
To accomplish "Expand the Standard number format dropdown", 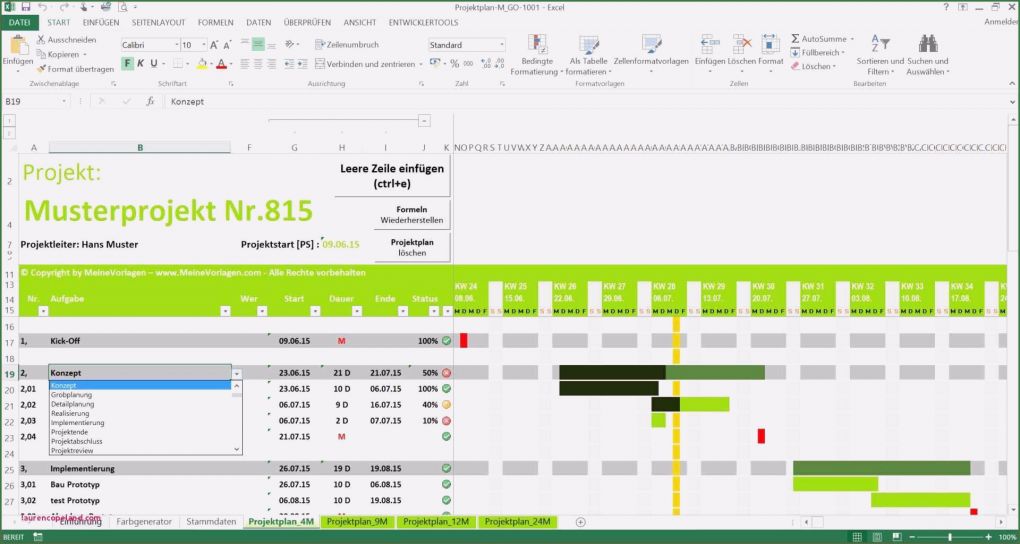I will (x=501, y=45).
